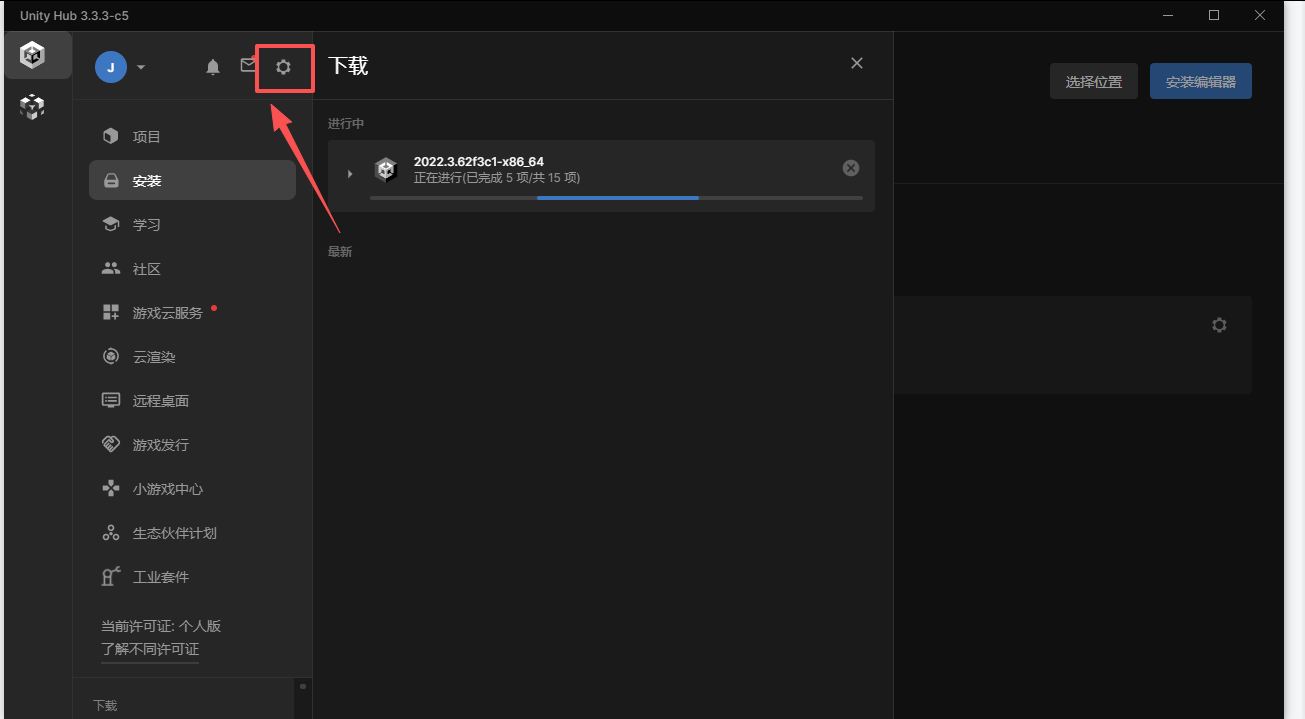
Task: Click the 进行中 section label
Action: (346, 123)
